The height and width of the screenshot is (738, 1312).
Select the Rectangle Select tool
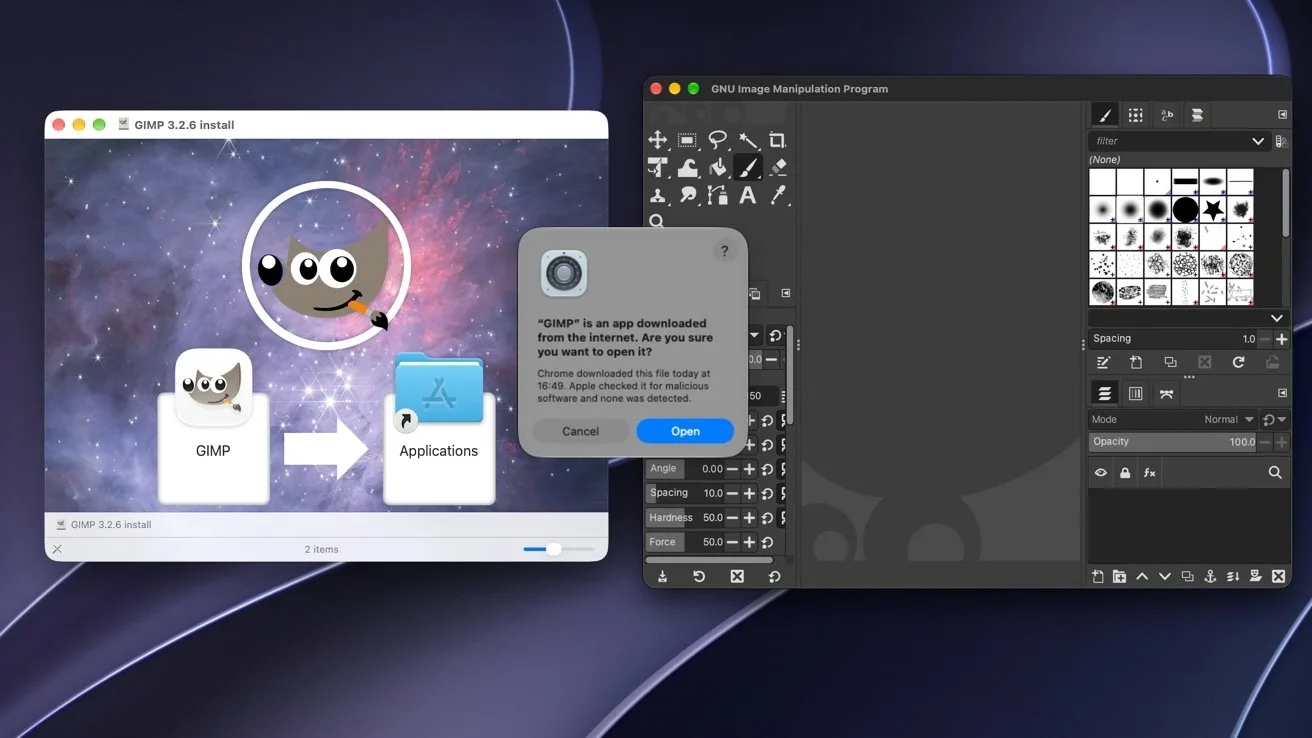click(687, 140)
